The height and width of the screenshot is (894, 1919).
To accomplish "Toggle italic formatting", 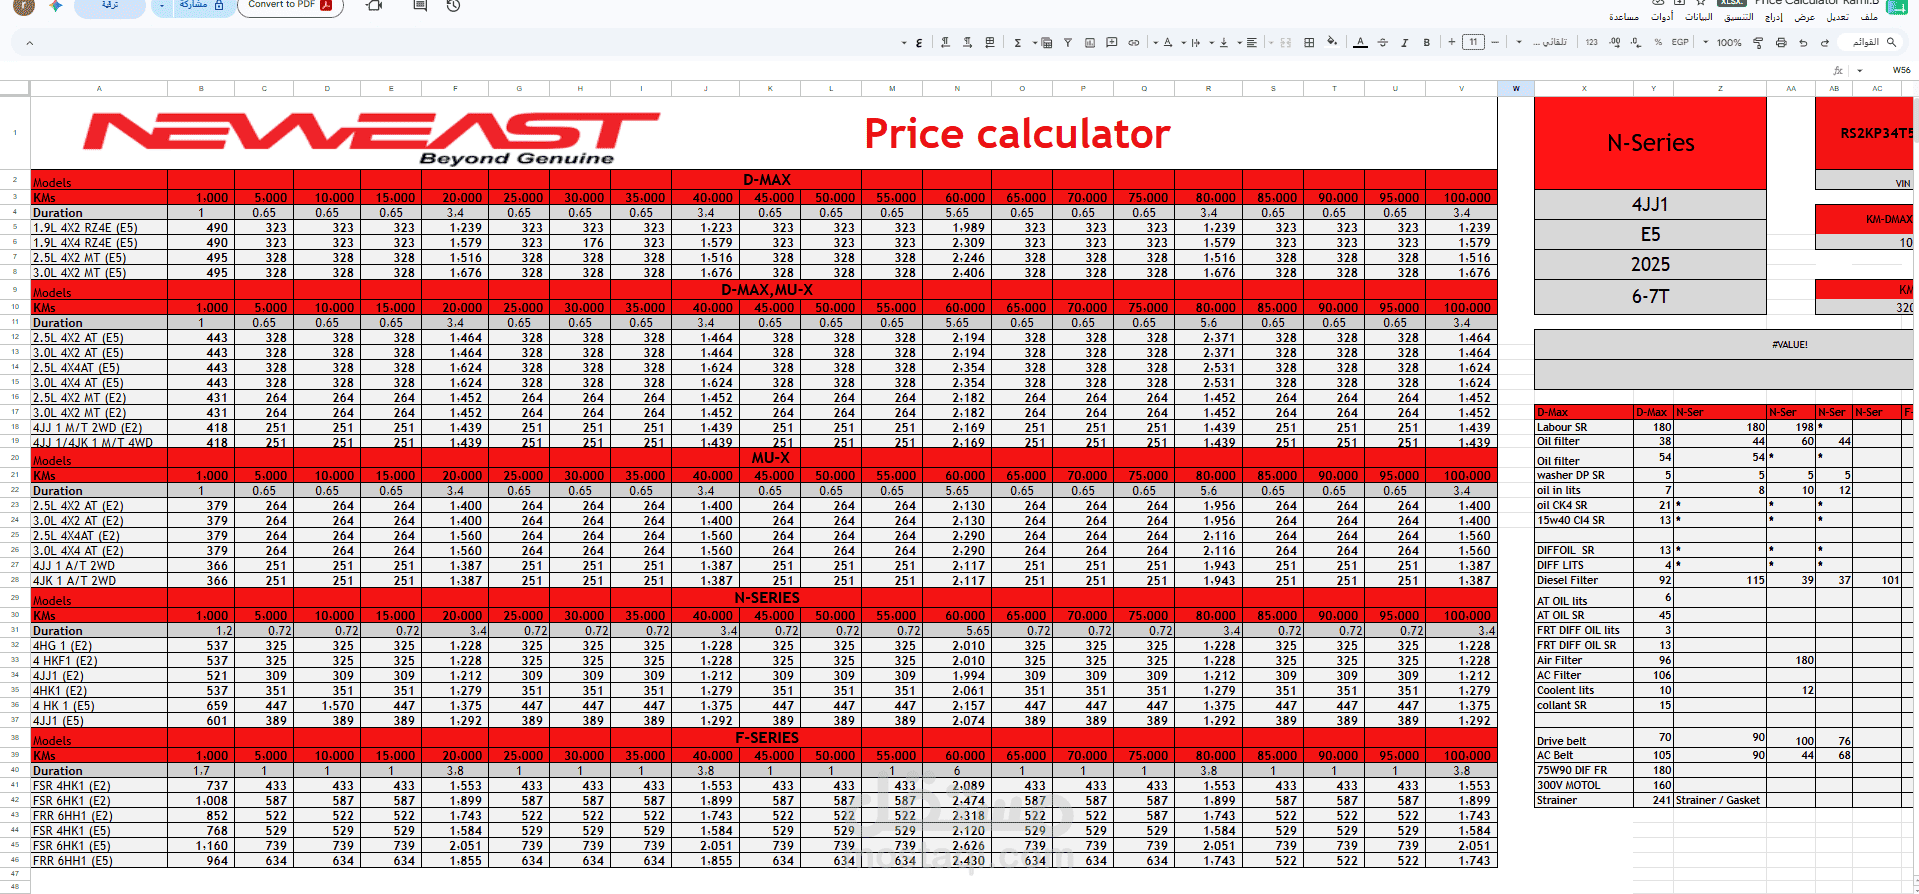I will tap(1404, 43).
